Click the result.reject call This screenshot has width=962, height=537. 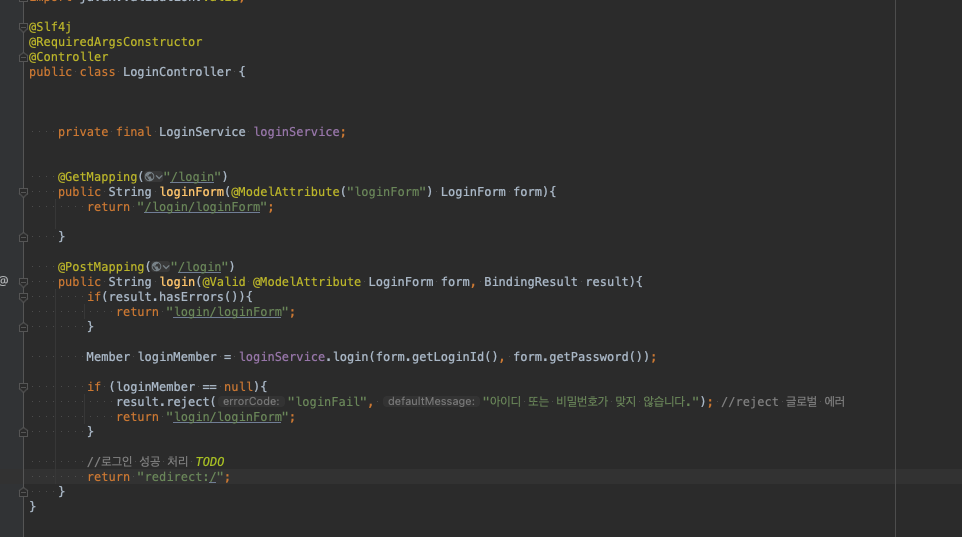pyautogui.click(x=163, y=401)
